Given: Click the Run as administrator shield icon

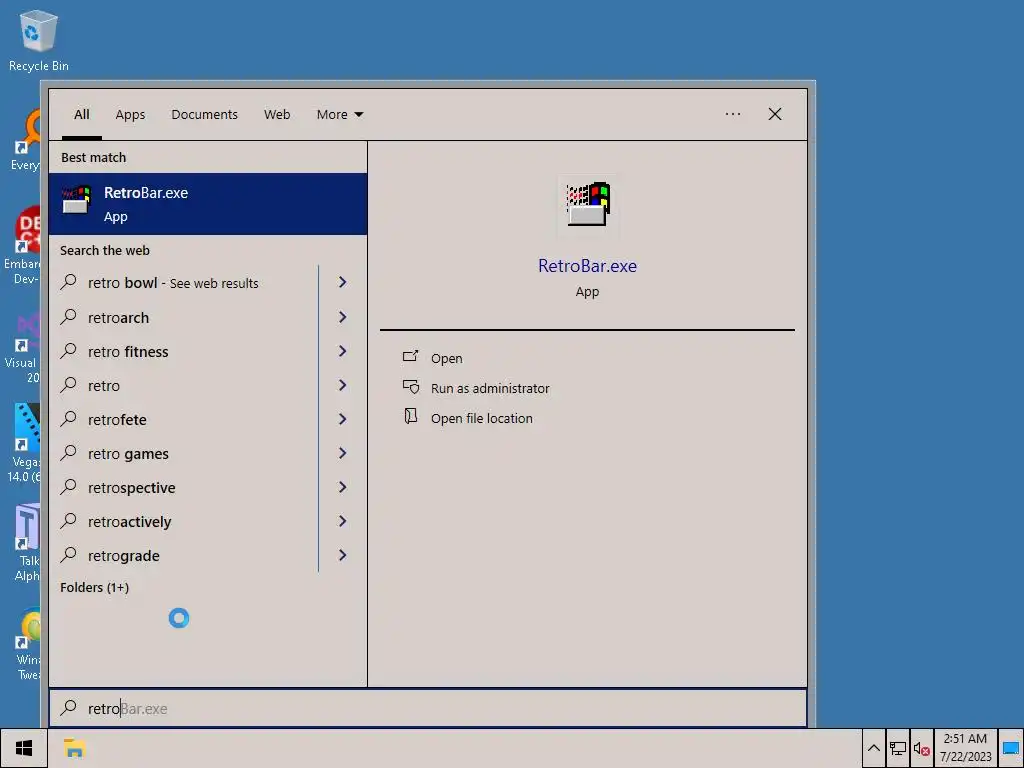Looking at the screenshot, I should pos(411,387).
